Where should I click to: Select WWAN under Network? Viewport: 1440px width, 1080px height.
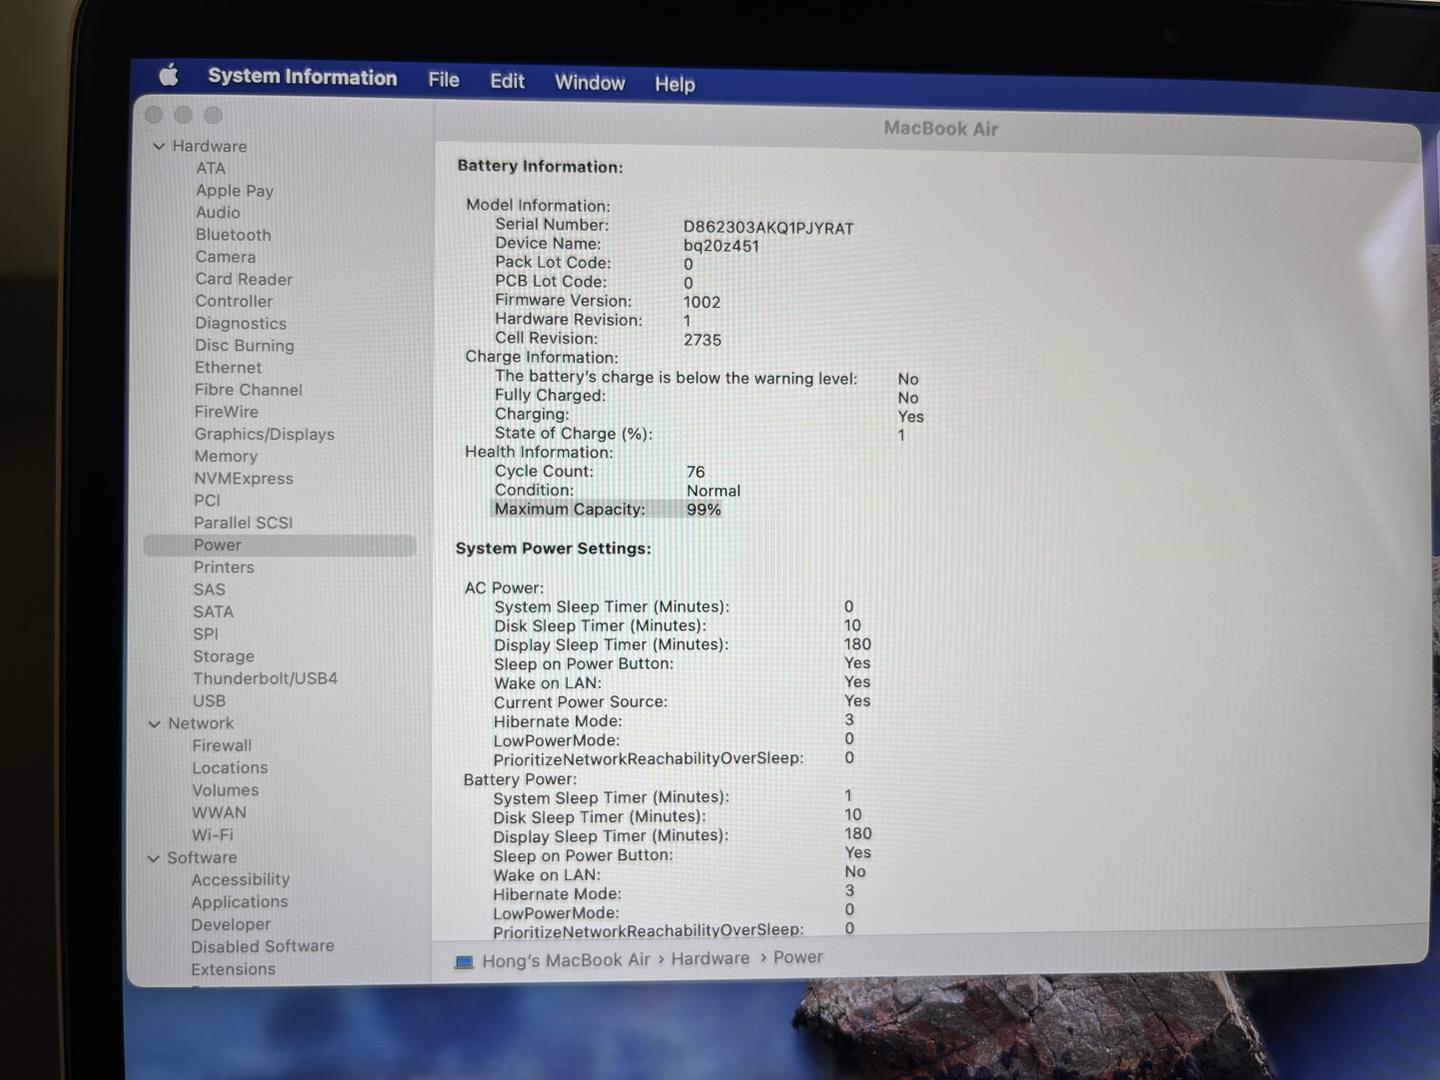coord(219,813)
